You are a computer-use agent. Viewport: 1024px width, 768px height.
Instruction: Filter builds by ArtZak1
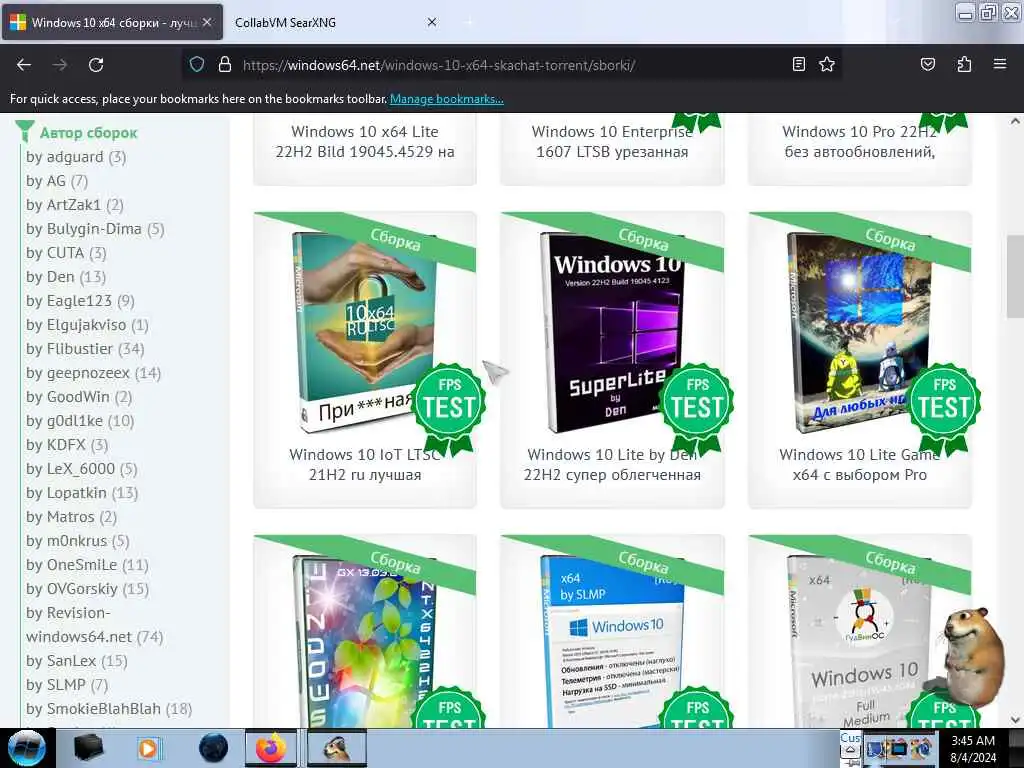(74, 205)
